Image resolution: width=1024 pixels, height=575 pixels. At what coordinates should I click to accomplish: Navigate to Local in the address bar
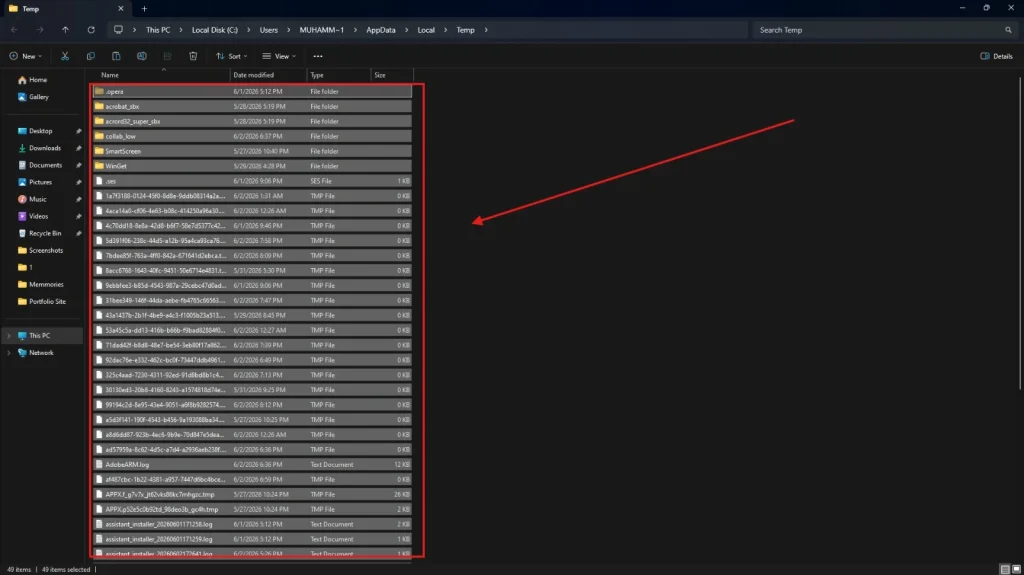[426, 30]
